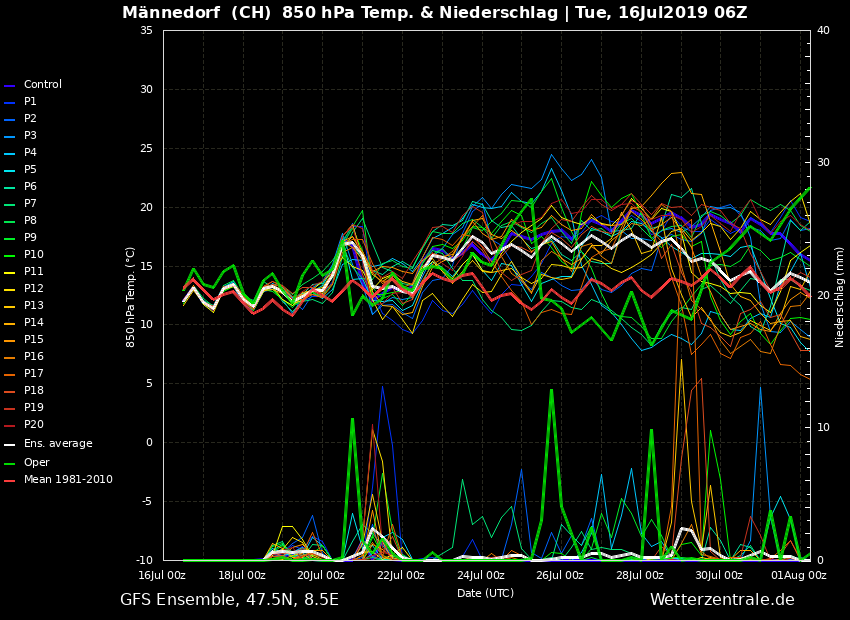Click the P13 legend label
The height and width of the screenshot is (620, 850).
click(x=33, y=306)
